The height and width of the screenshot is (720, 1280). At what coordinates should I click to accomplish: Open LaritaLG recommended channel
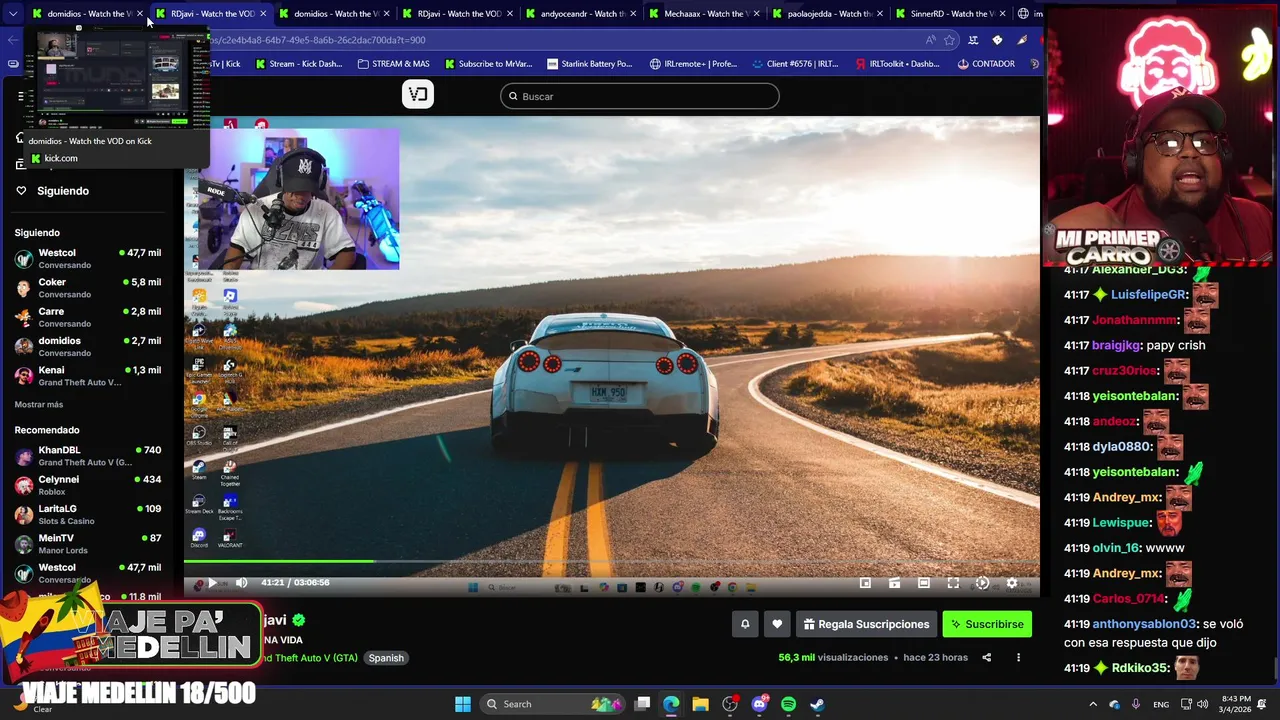[x=88, y=514]
